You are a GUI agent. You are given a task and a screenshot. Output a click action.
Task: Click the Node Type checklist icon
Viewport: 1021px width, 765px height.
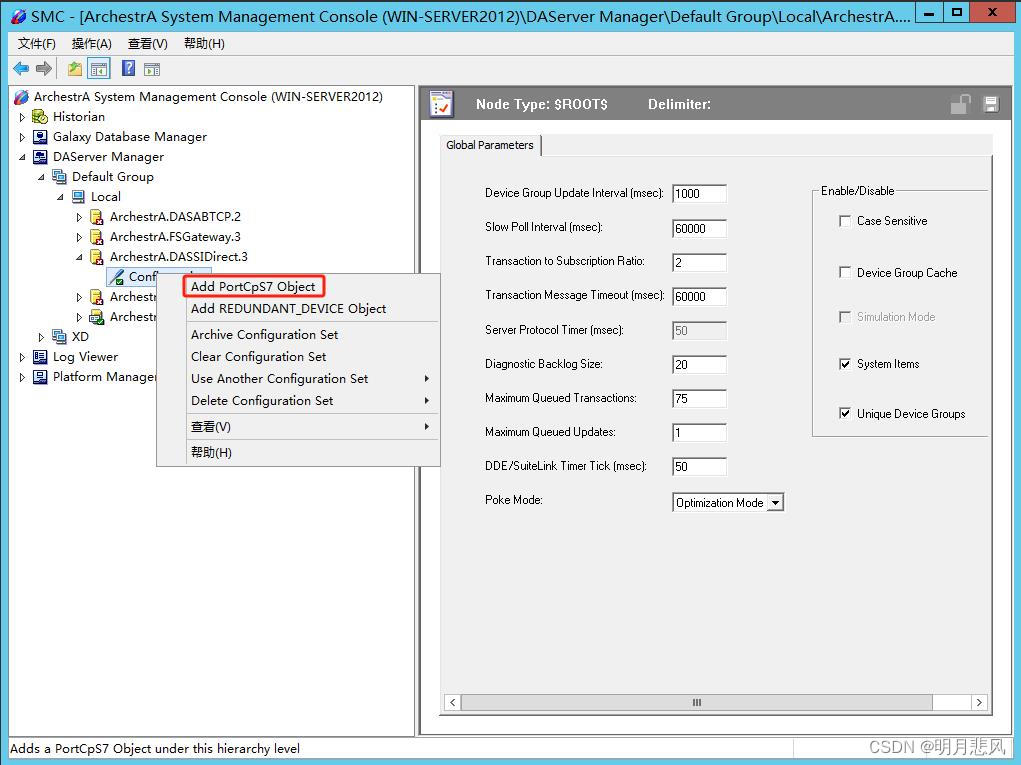(x=441, y=104)
